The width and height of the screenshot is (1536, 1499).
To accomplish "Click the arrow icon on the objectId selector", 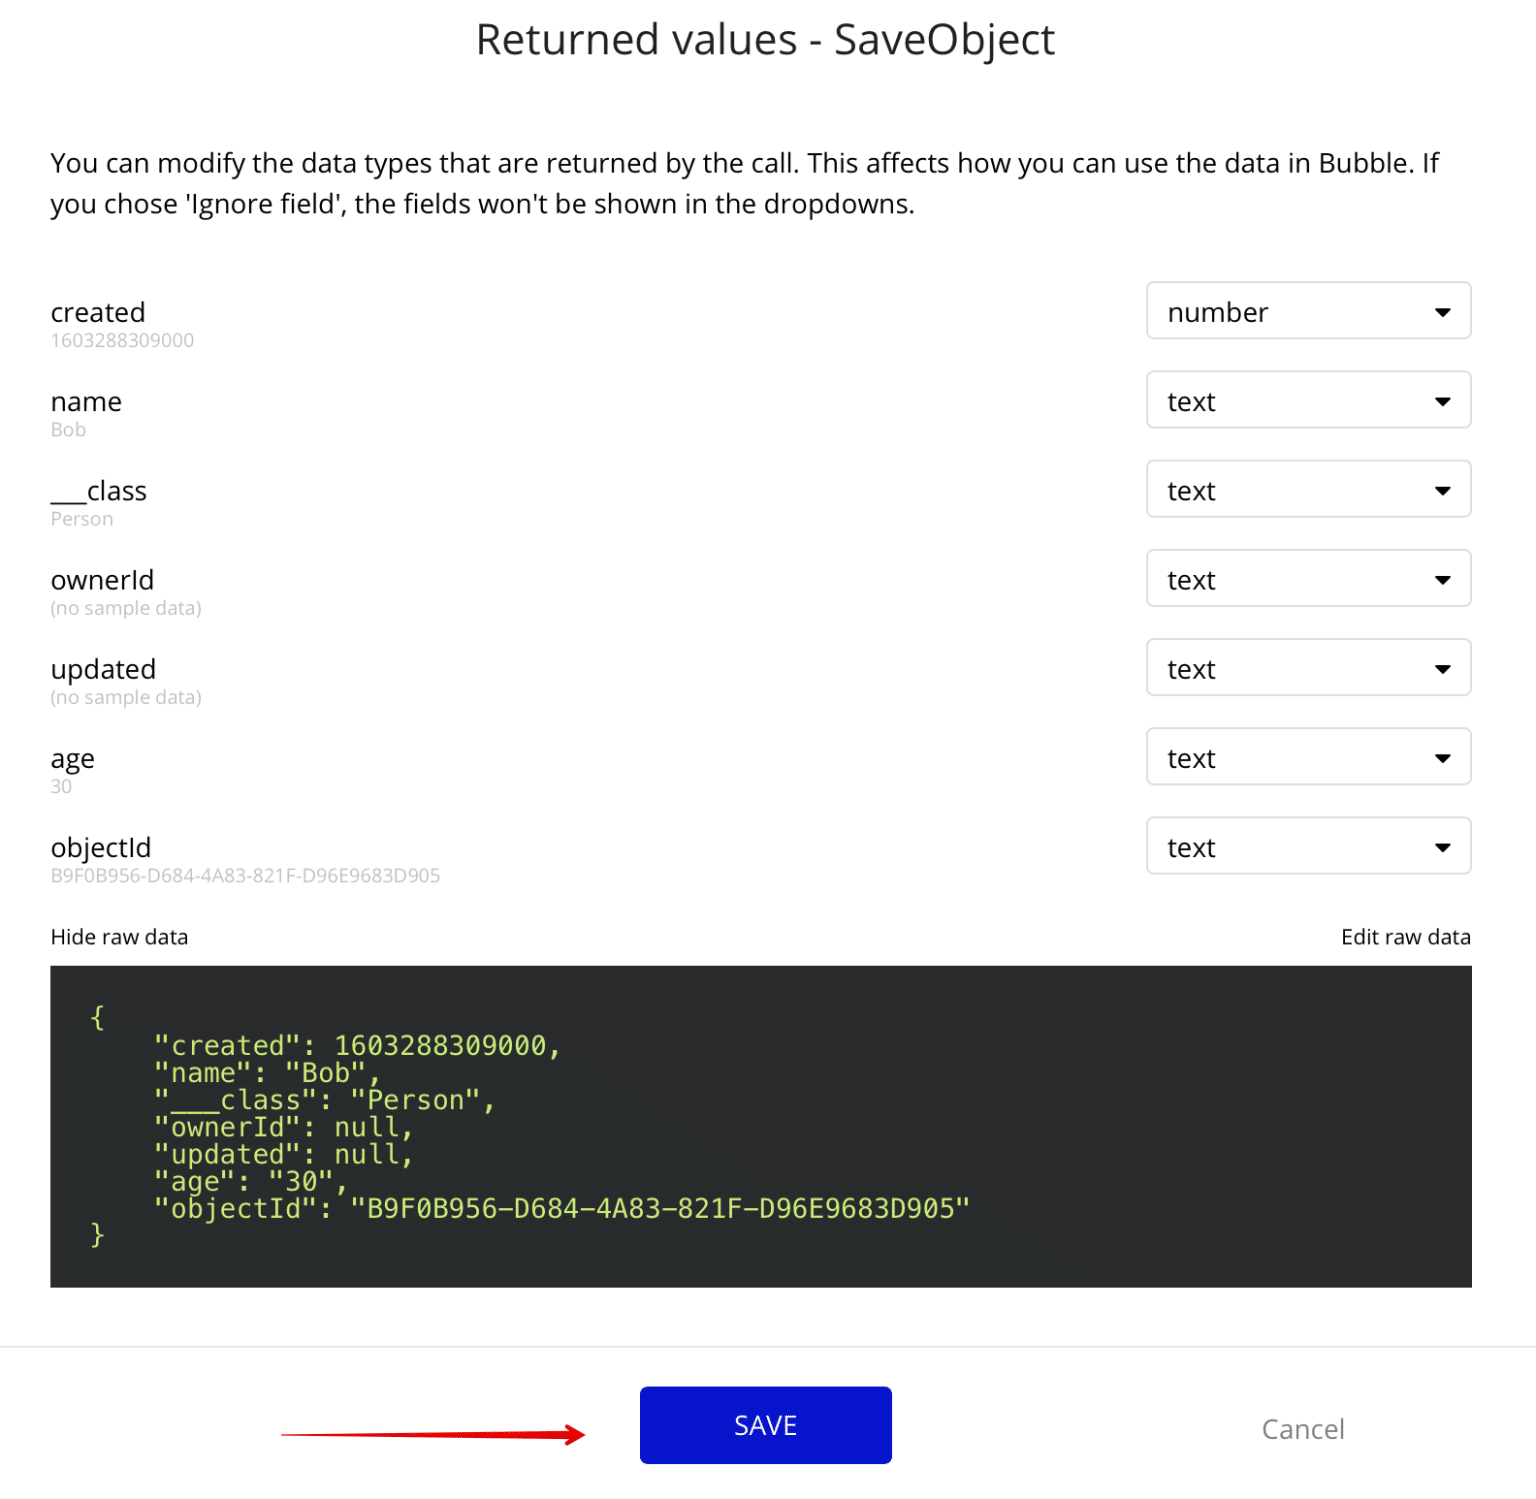I will pyautogui.click(x=1443, y=846).
